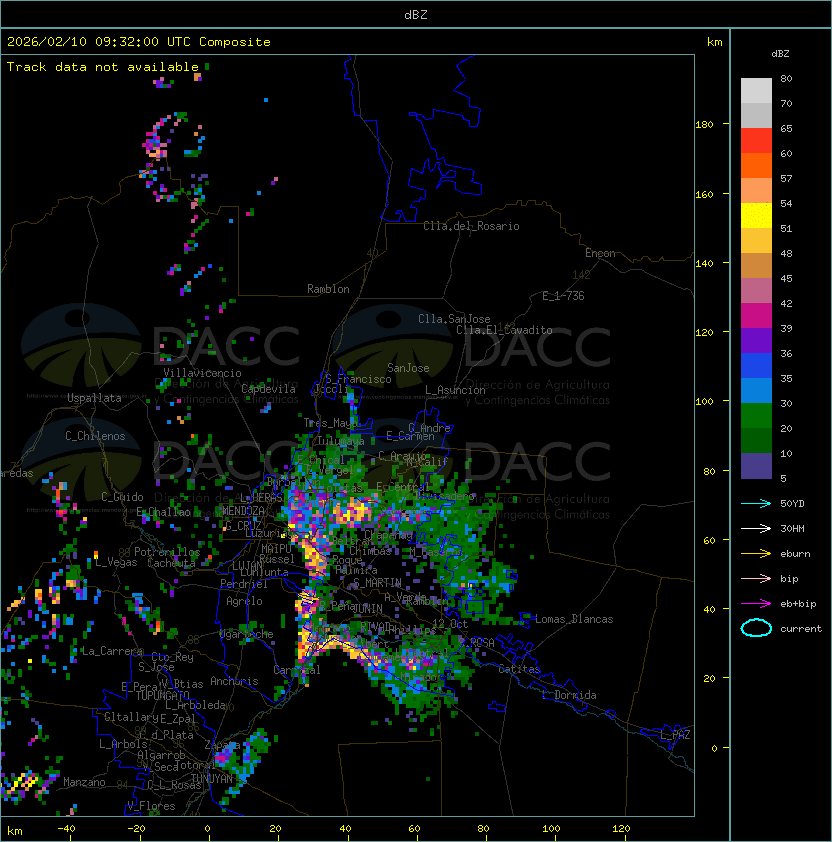Click the 'LUJAN' map label
The height and width of the screenshot is (842, 832).
click(x=248, y=566)
